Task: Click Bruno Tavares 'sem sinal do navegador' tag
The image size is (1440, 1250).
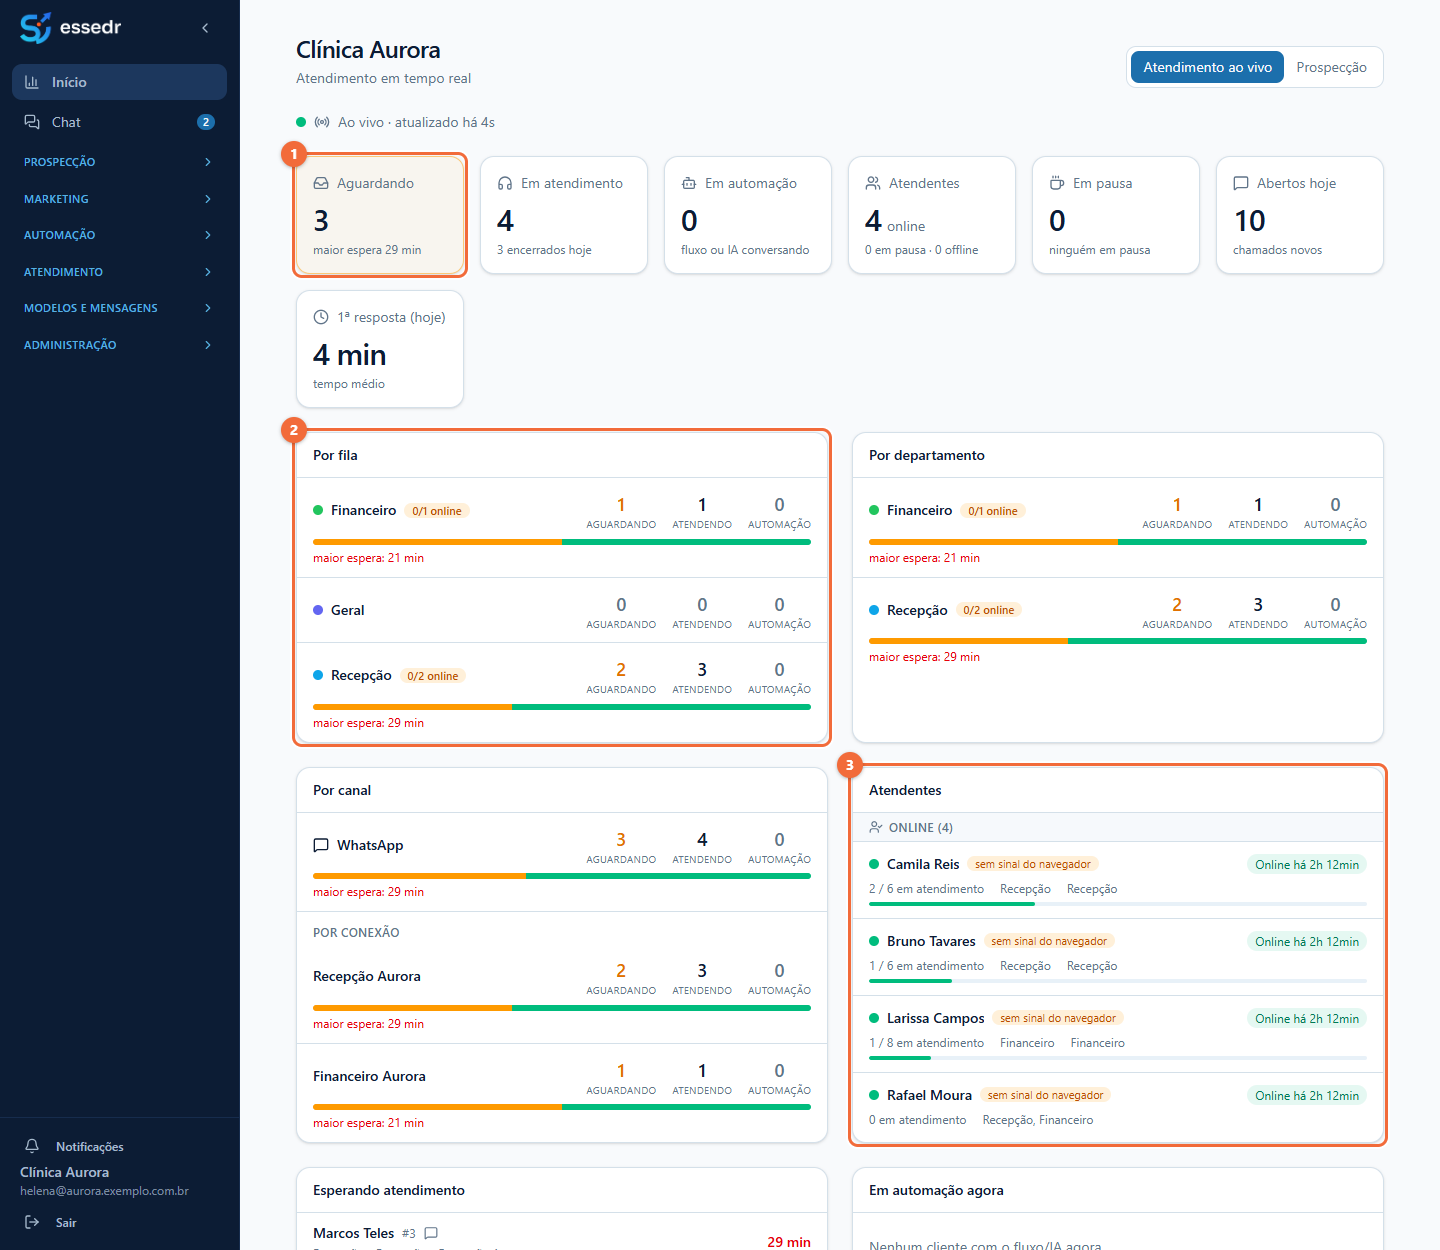Action: [x=1049, y=941]
